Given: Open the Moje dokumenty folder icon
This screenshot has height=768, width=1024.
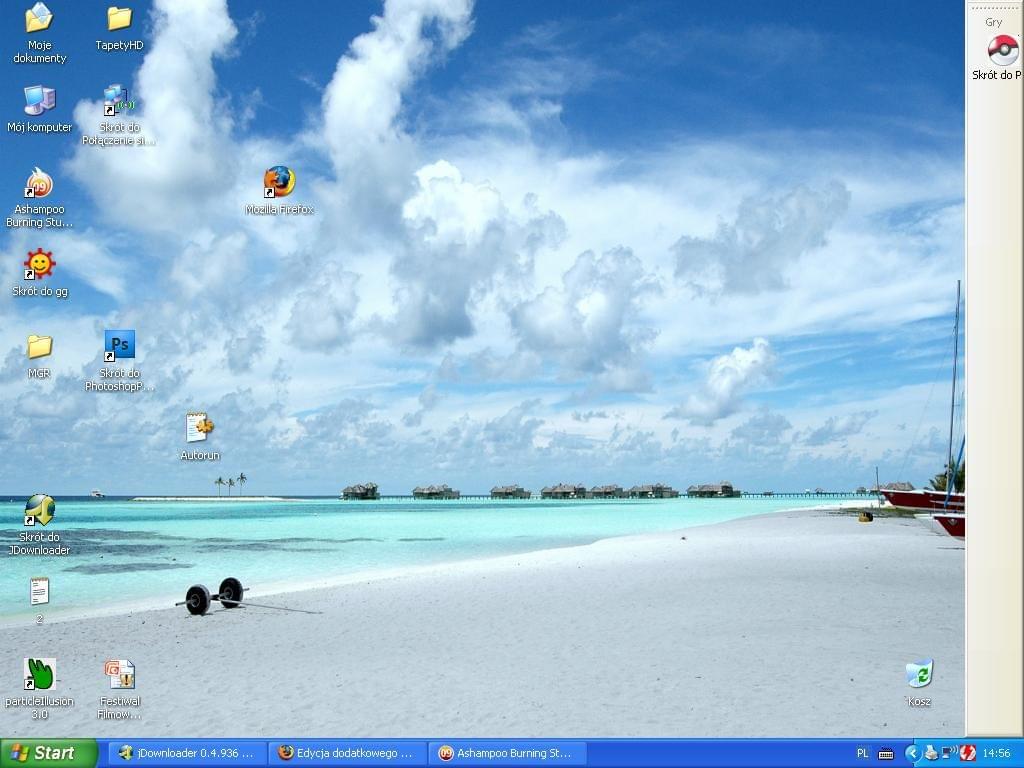Looking at the screenshot, I should [x=39, y=18].
